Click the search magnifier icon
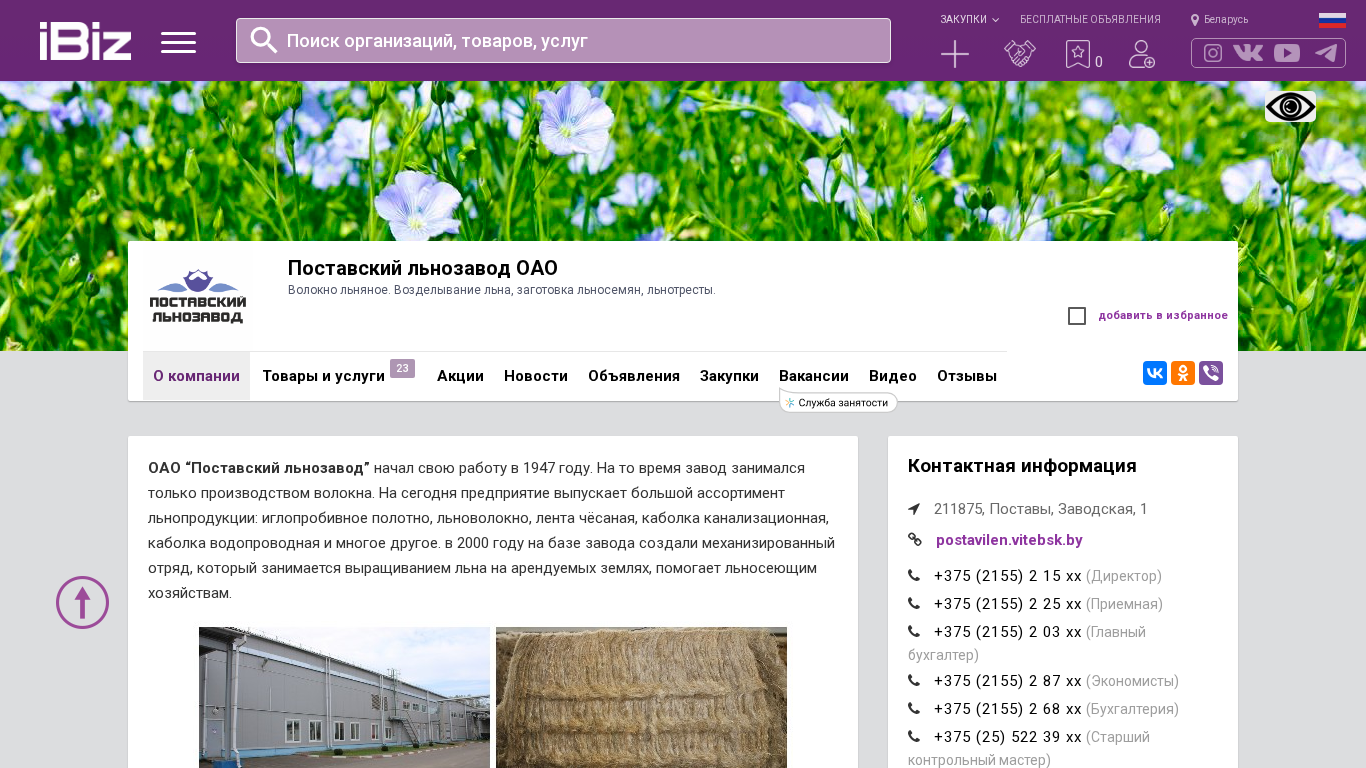 [264, 40]
